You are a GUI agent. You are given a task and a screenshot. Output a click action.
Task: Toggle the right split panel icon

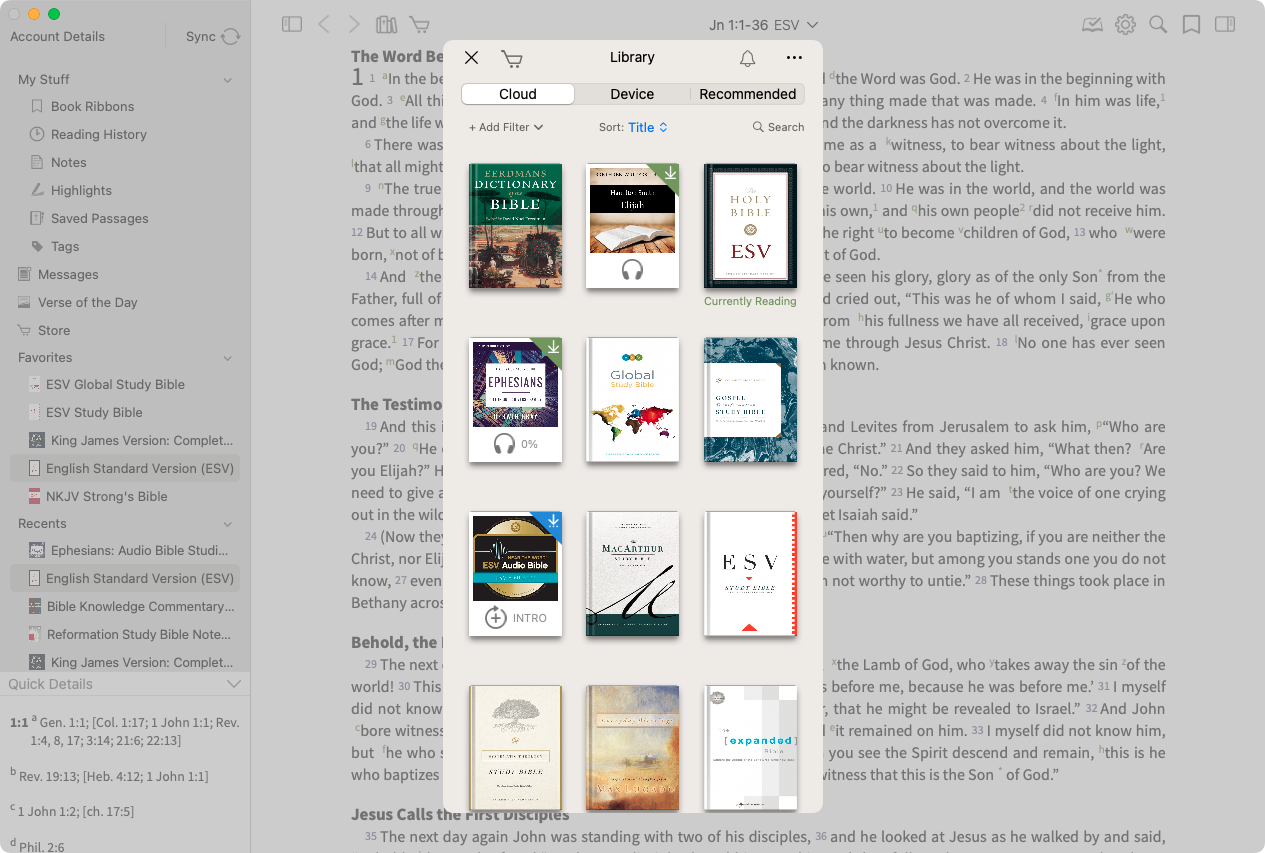[1224, 25]
